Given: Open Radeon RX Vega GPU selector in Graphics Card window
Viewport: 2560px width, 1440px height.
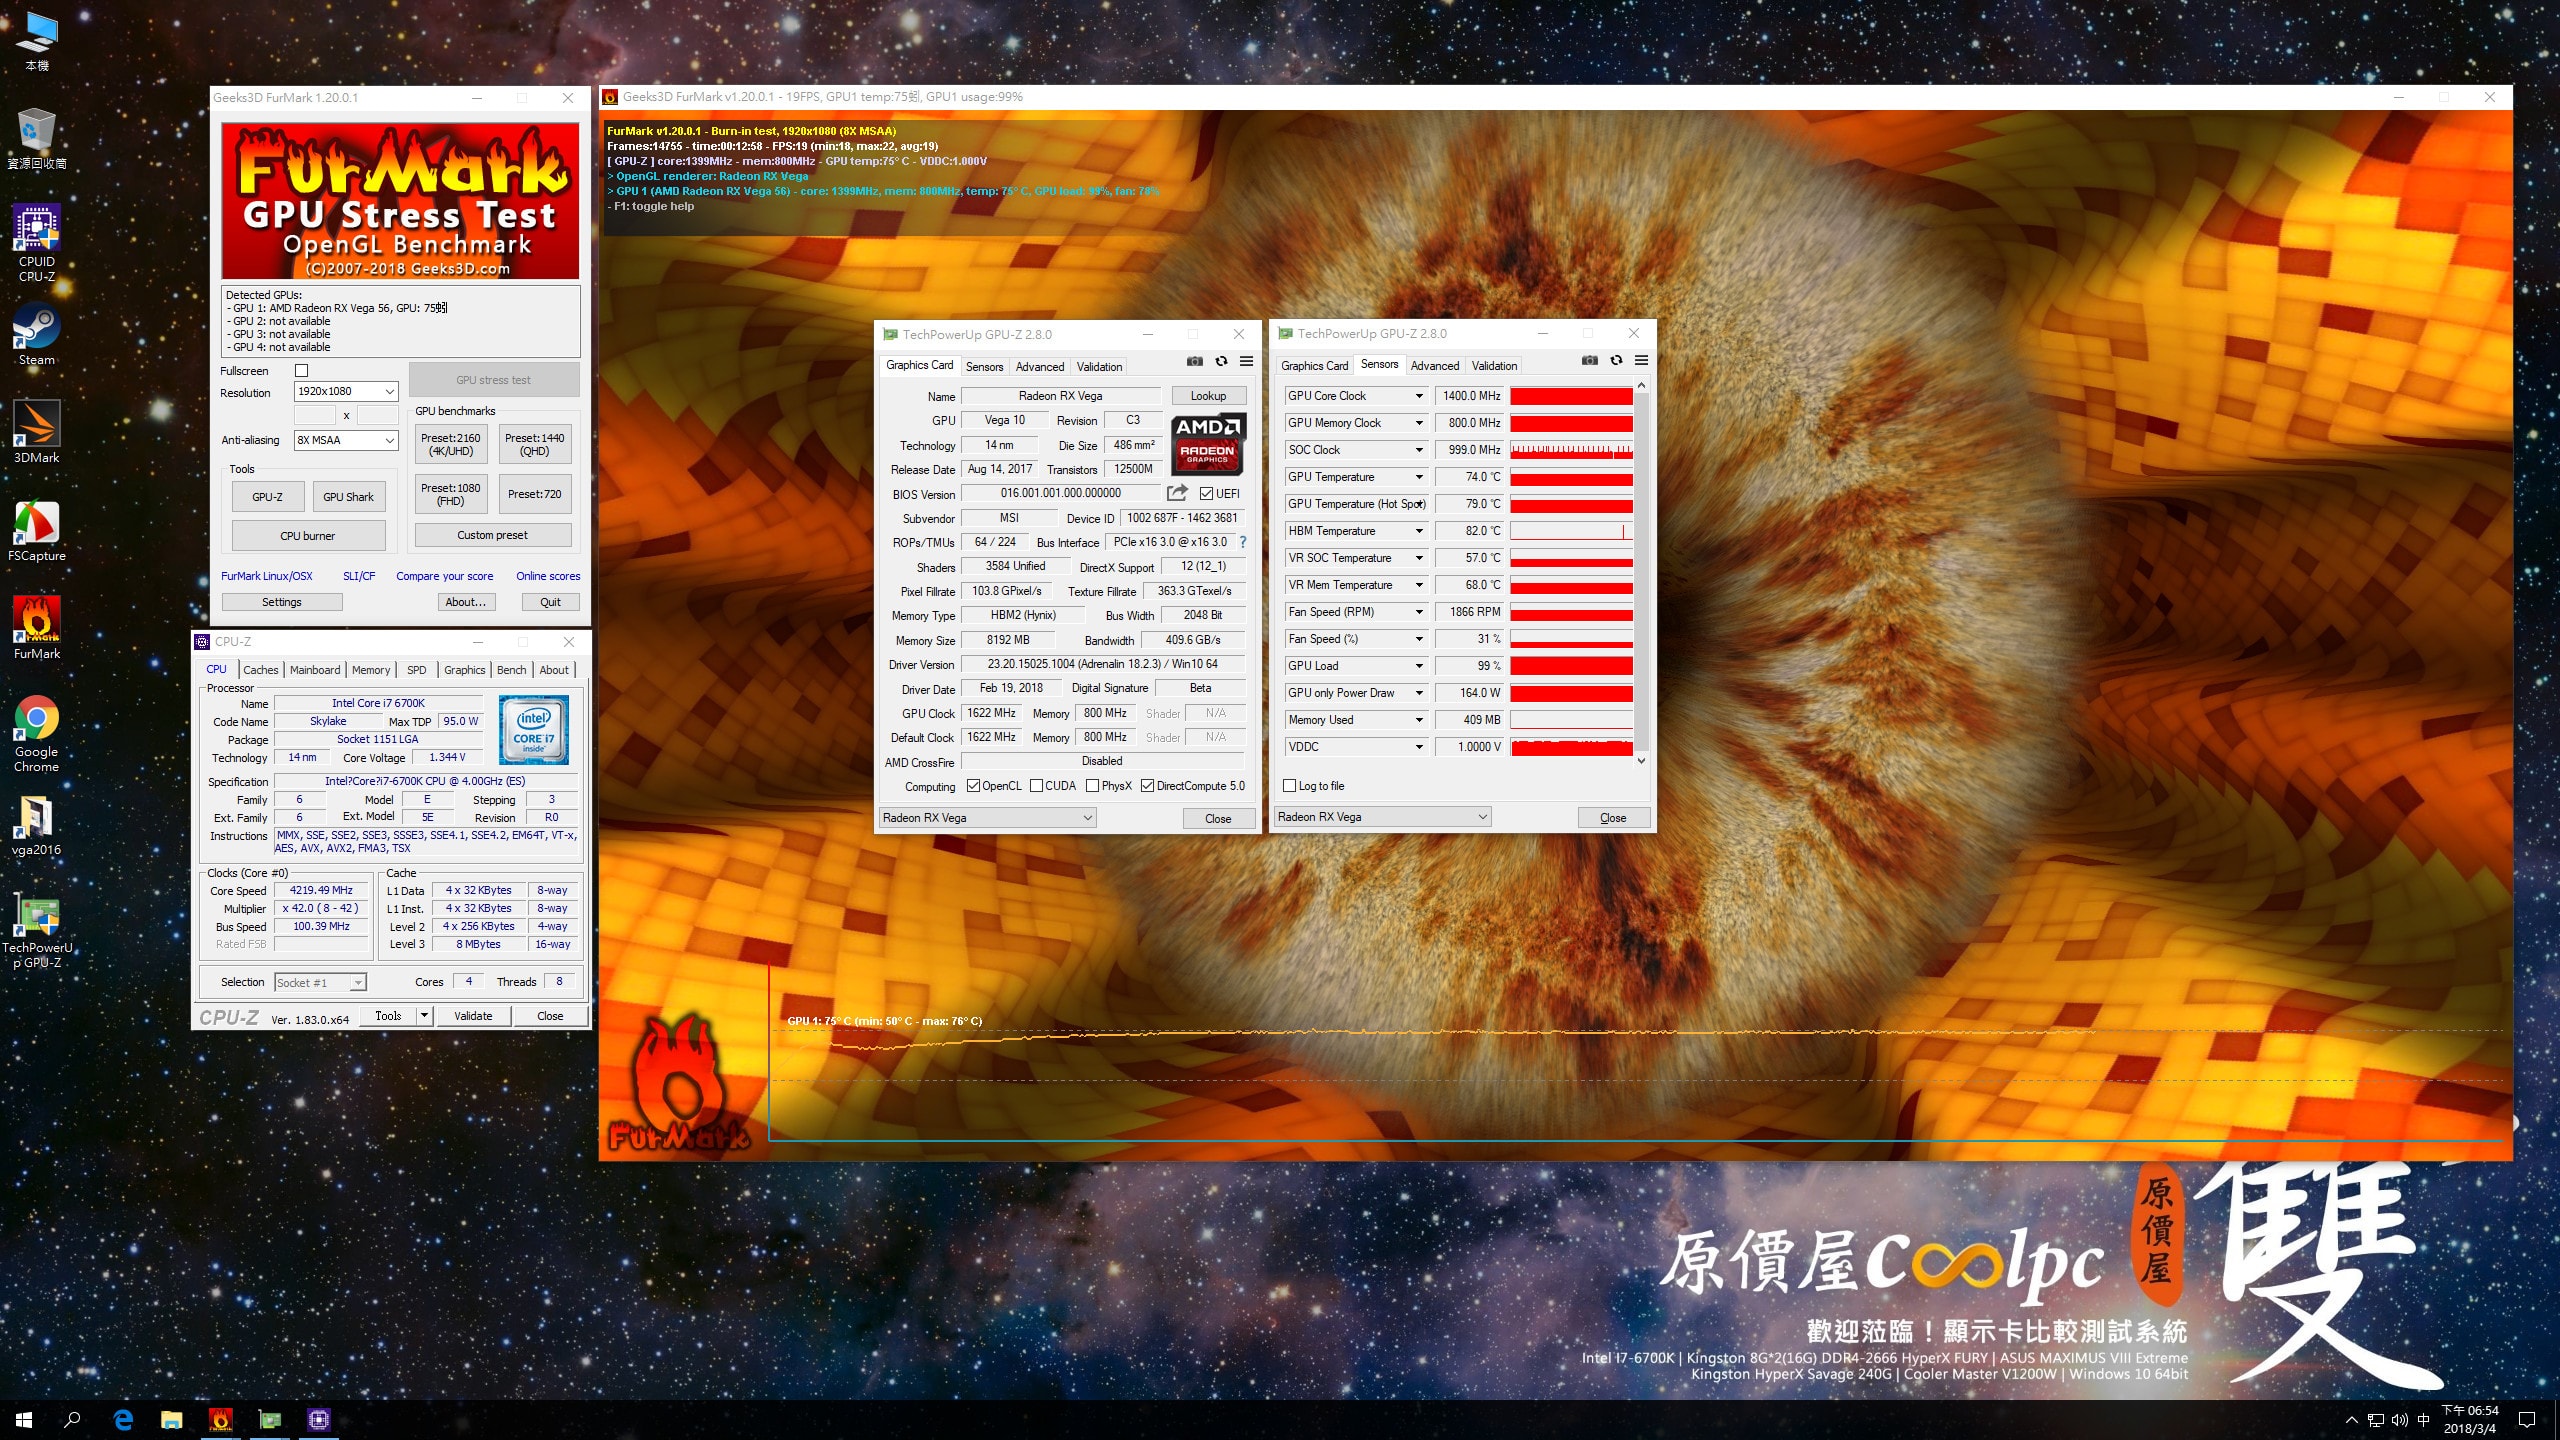Looking at the screenshot, I should pos(987,818).
